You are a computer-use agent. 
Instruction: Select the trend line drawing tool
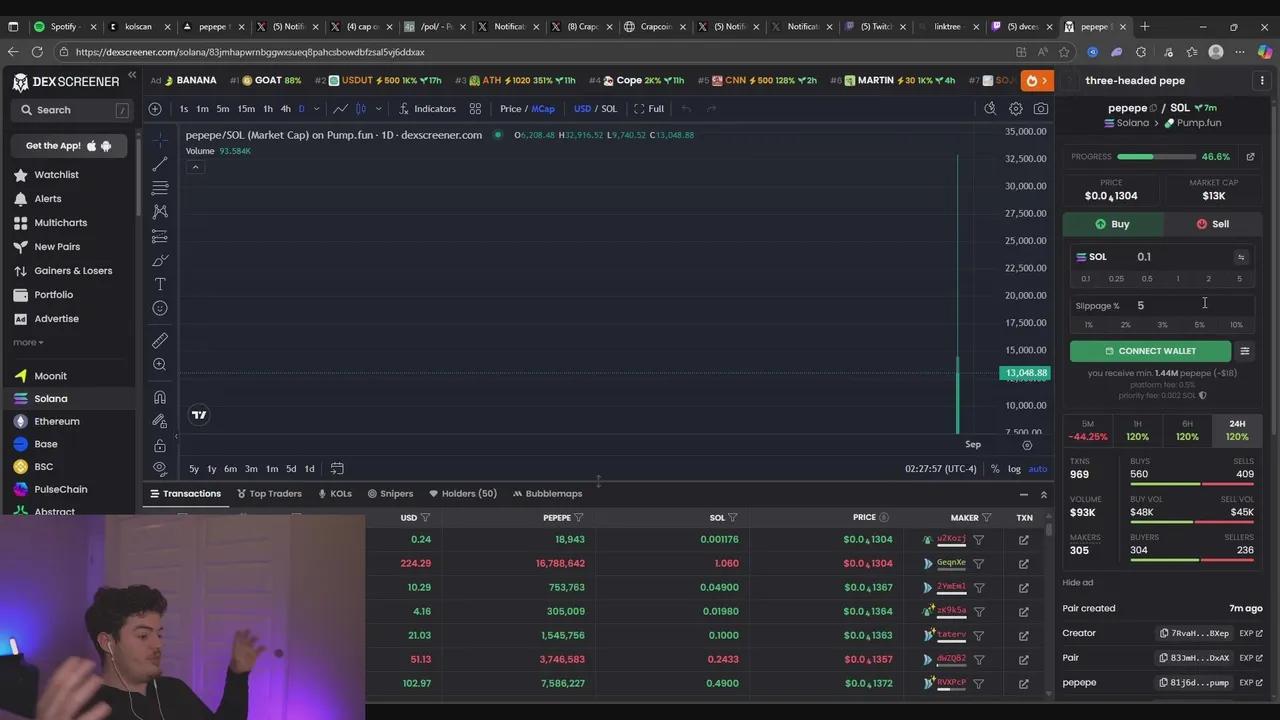[x=160, y=164]
